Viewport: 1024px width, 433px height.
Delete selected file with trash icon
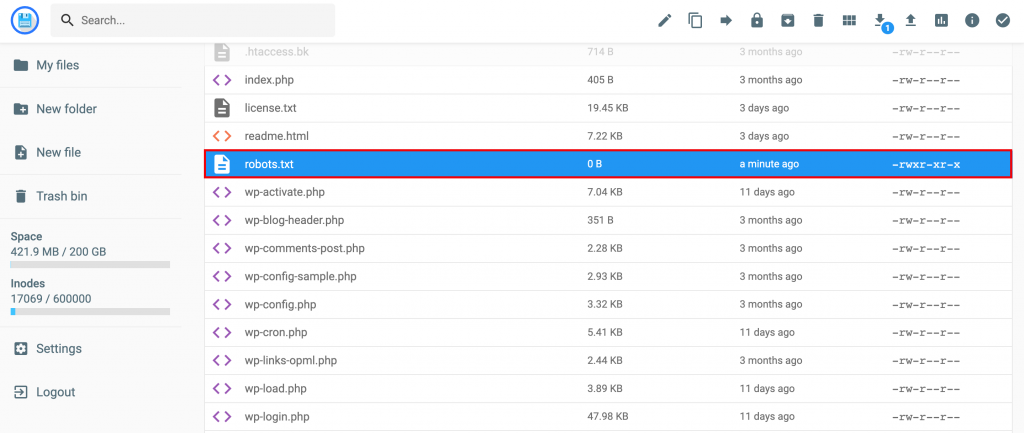[x=818, y=20]
